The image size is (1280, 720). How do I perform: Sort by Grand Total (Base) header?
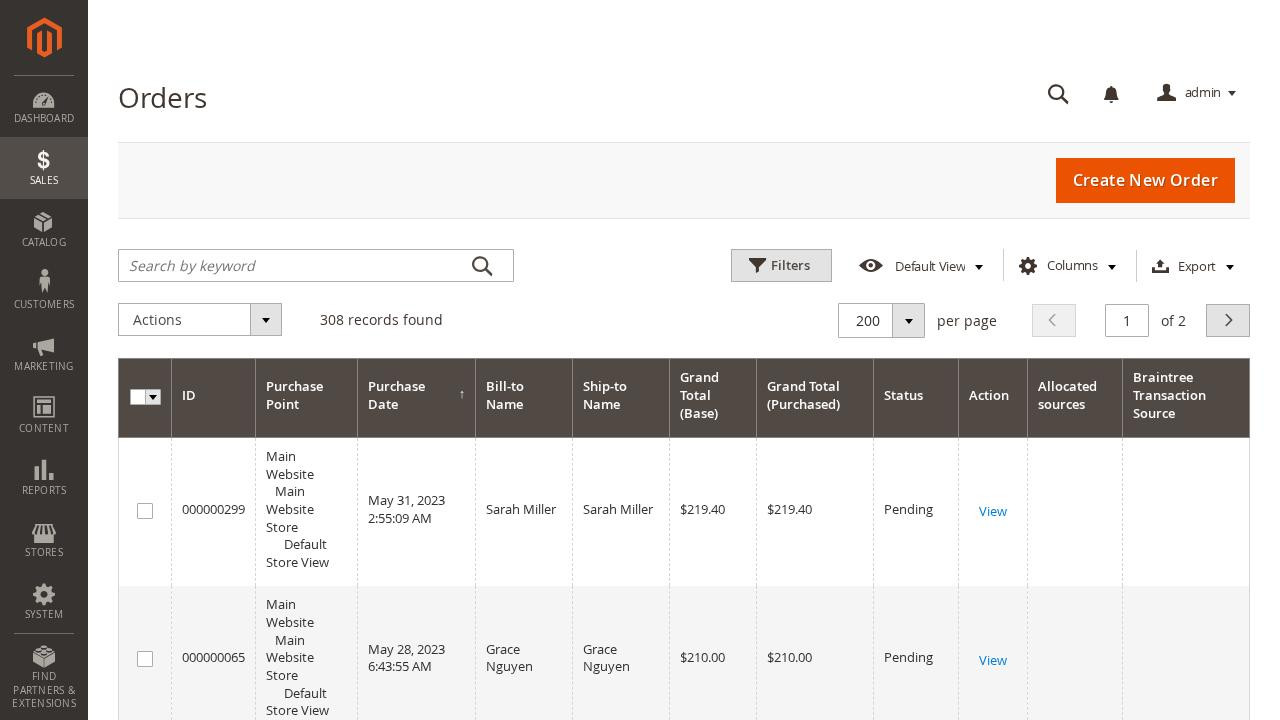click(713, 397)
